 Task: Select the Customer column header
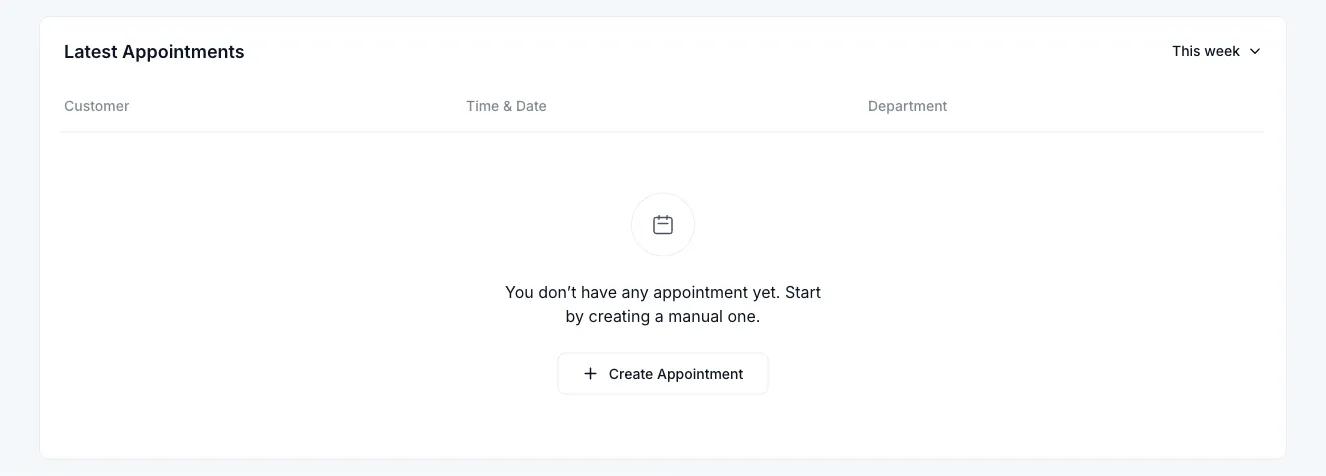coord(97,106)
